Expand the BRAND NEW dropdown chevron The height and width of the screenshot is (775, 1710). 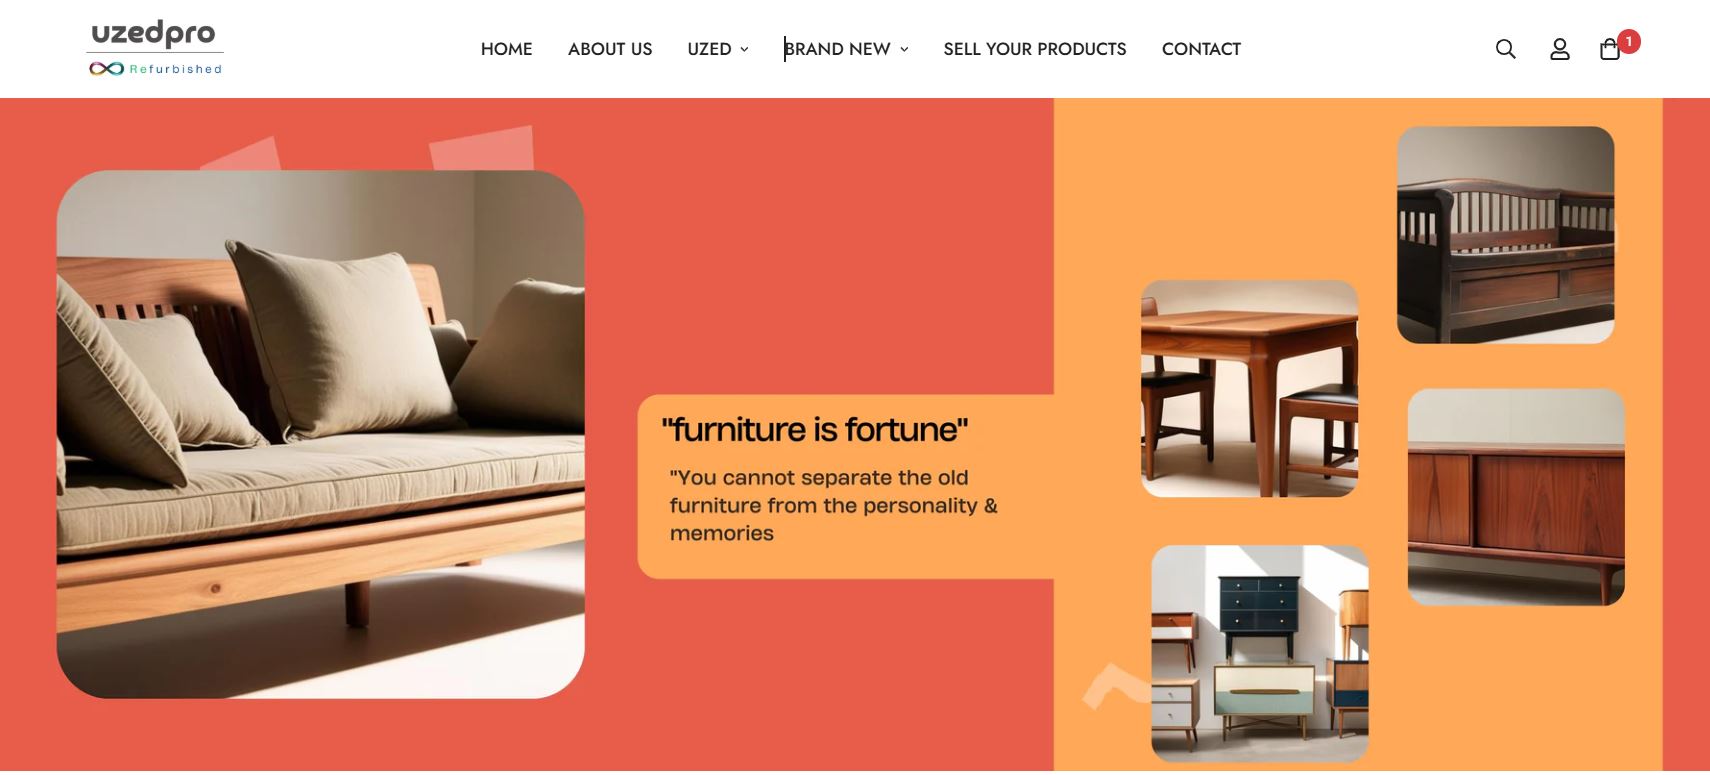point(904,49)
